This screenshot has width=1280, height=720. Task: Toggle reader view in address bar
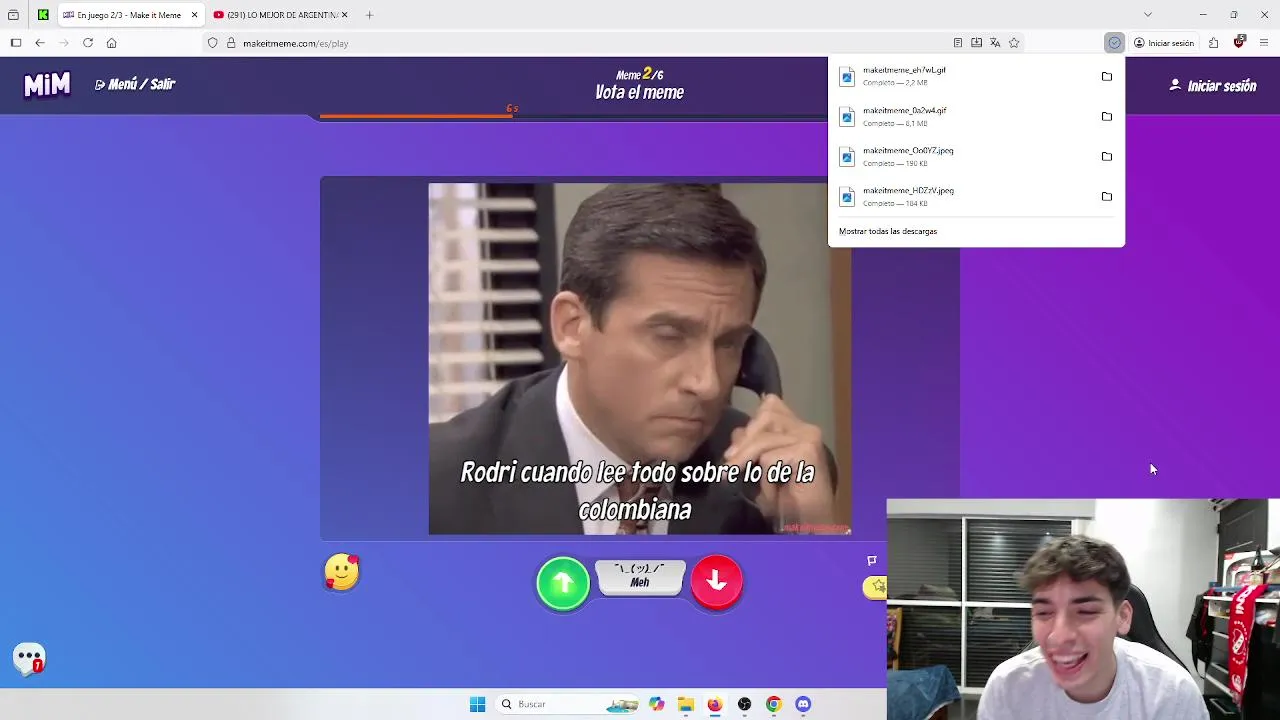coord(957,43)
